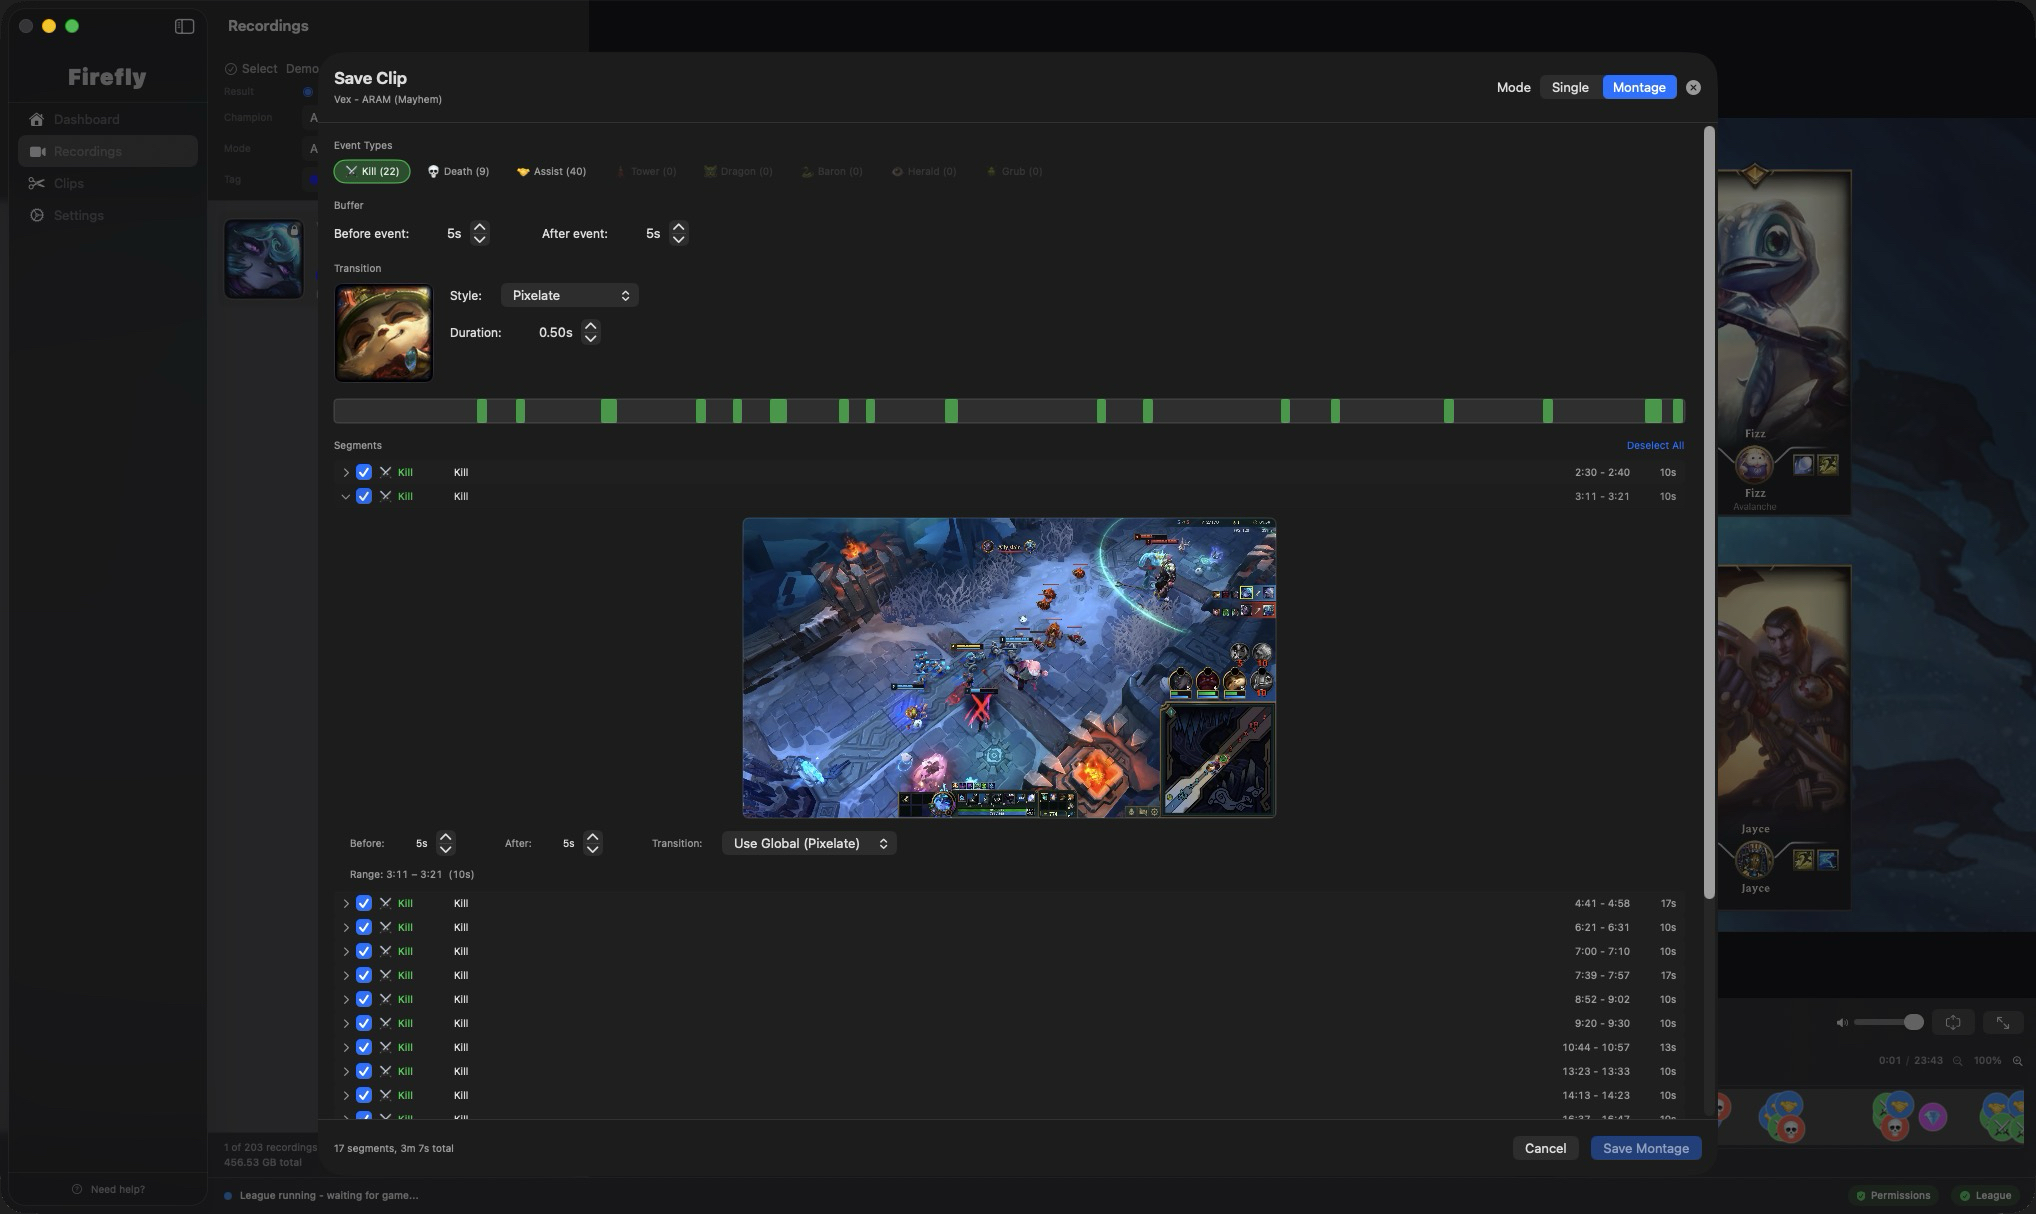This screenshot has width=2036, height=1214.
Task: Uncheck the 9:20 - 9:30 kill segment
Action: [364, 1023]
